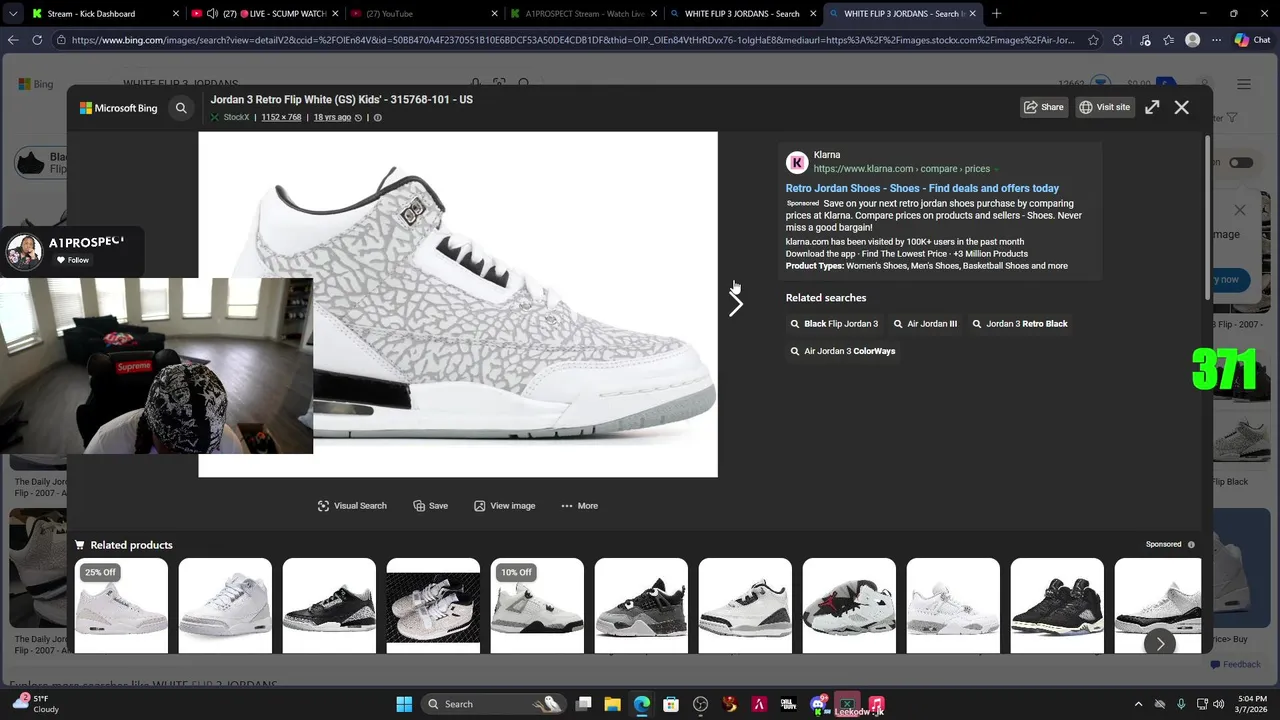1280x720 pixels.
Task: Go to next image with right chevron
Action: (x=736, y=304)
